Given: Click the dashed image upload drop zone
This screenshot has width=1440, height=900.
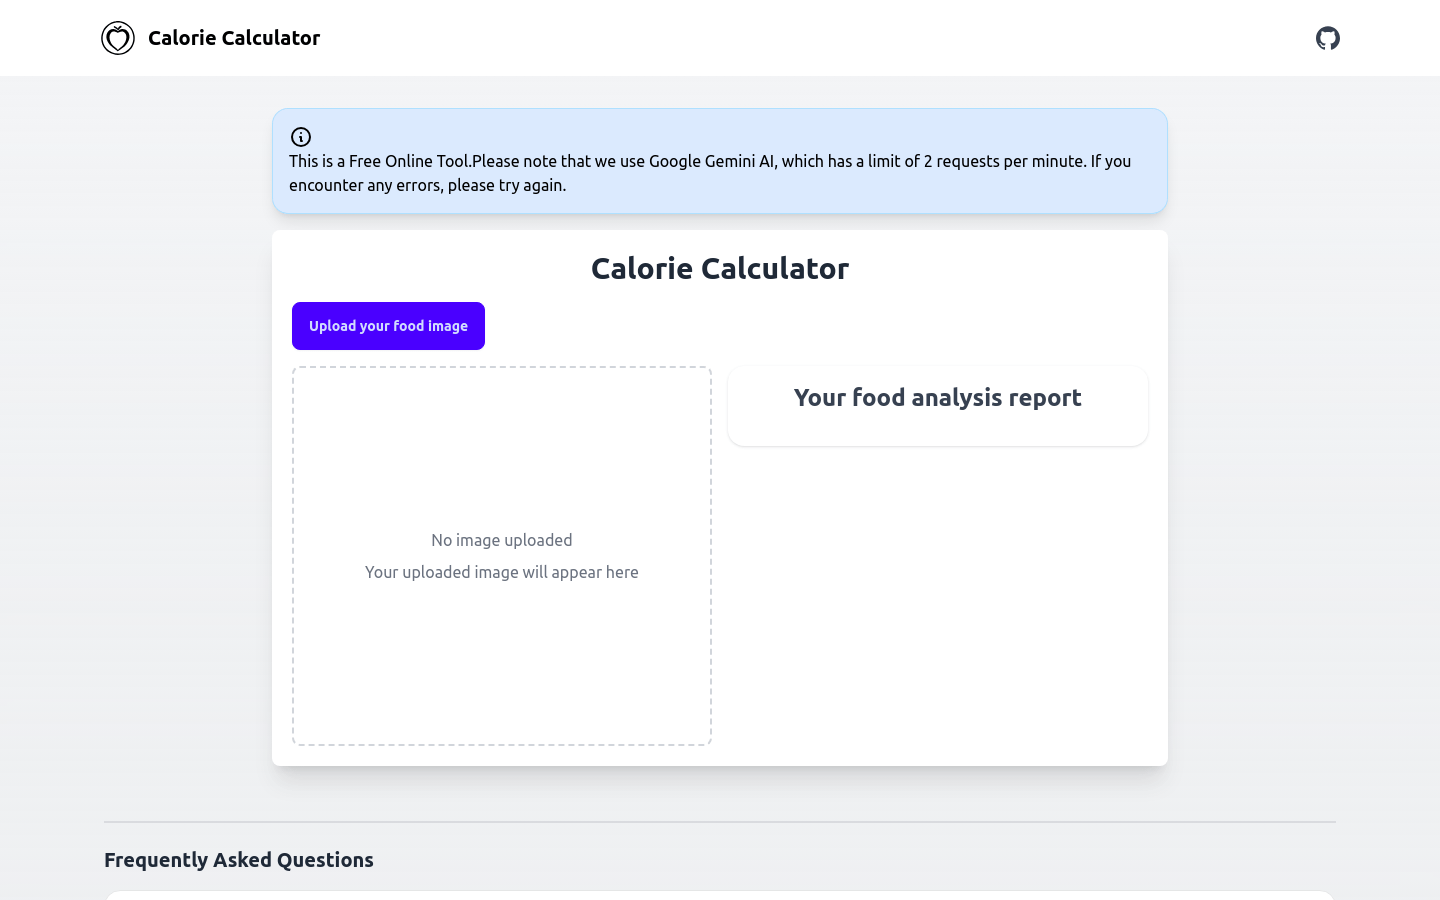Looking at the screenshot, I should point(501,555).
